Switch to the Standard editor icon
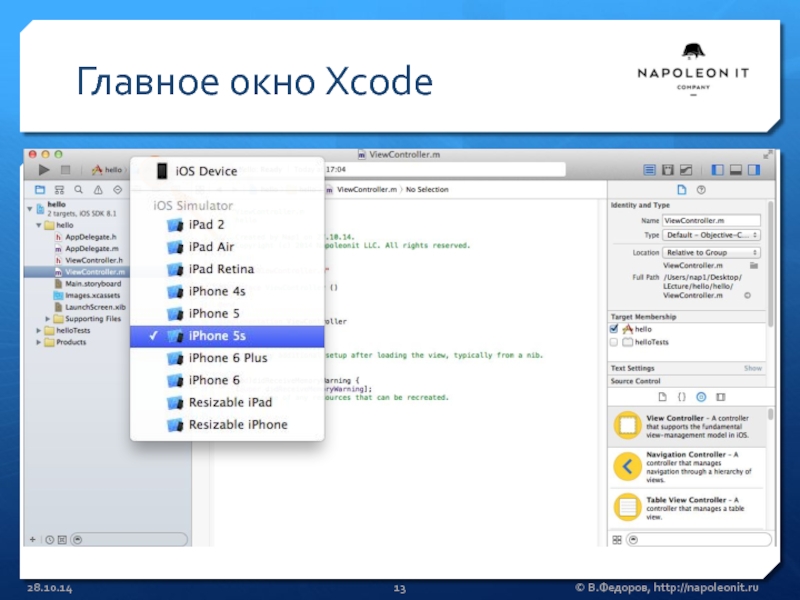 click(649, 171)
